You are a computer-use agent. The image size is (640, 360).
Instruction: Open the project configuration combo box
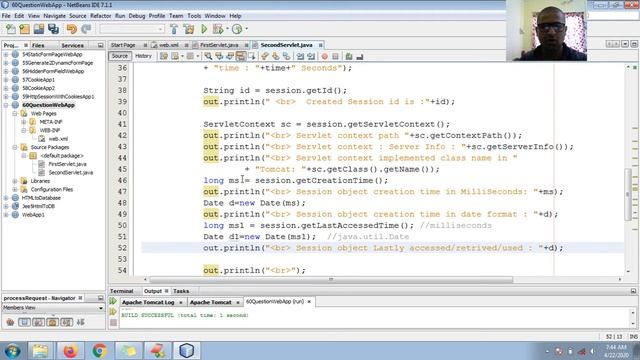pos(132,29)
